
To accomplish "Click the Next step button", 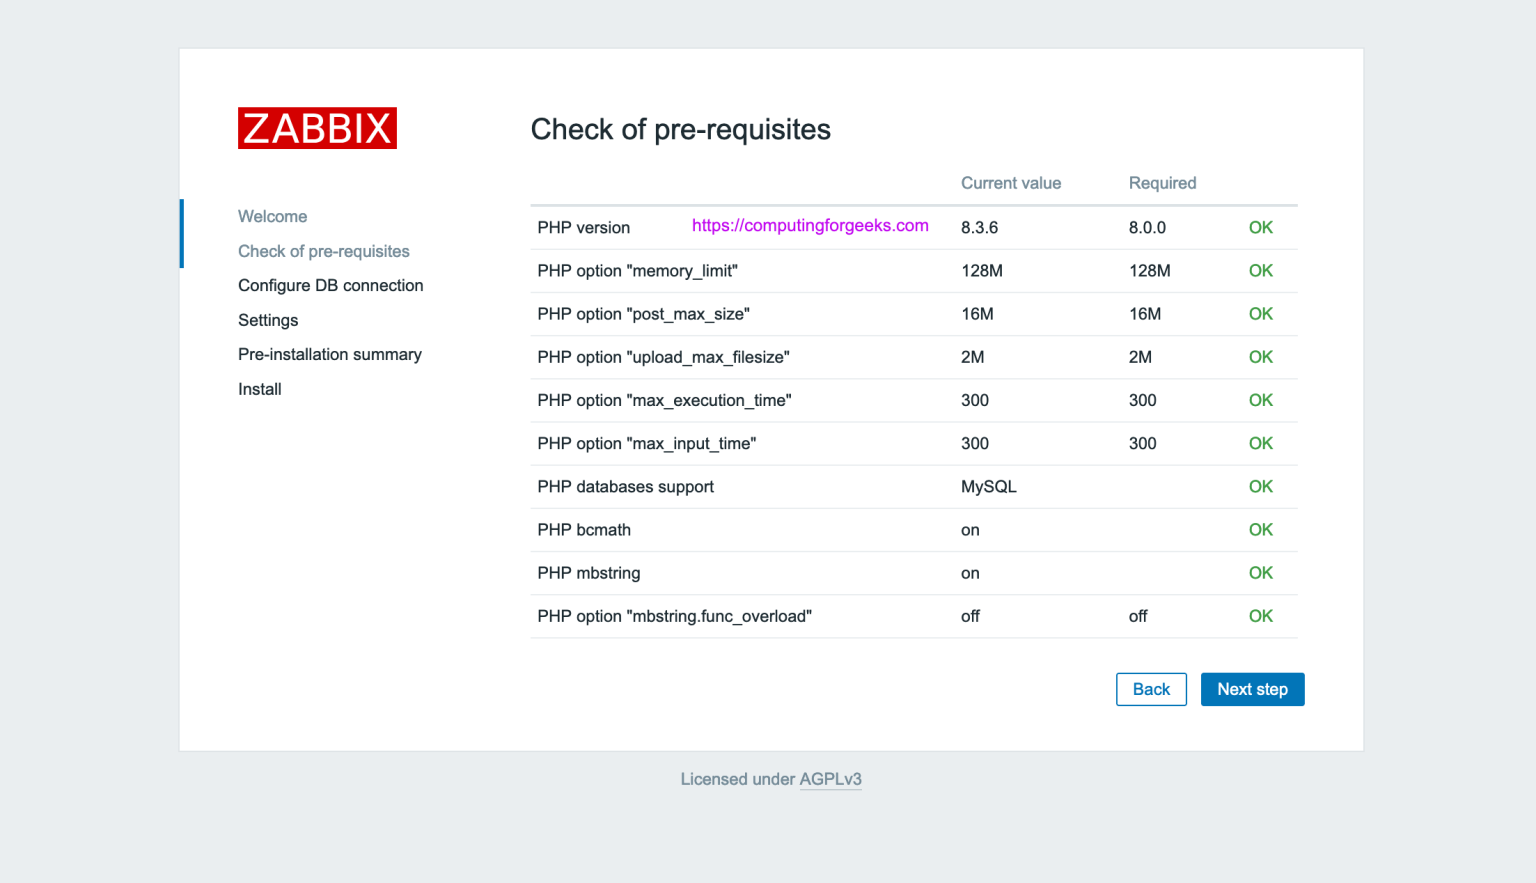I will (x=1252, y=689).
